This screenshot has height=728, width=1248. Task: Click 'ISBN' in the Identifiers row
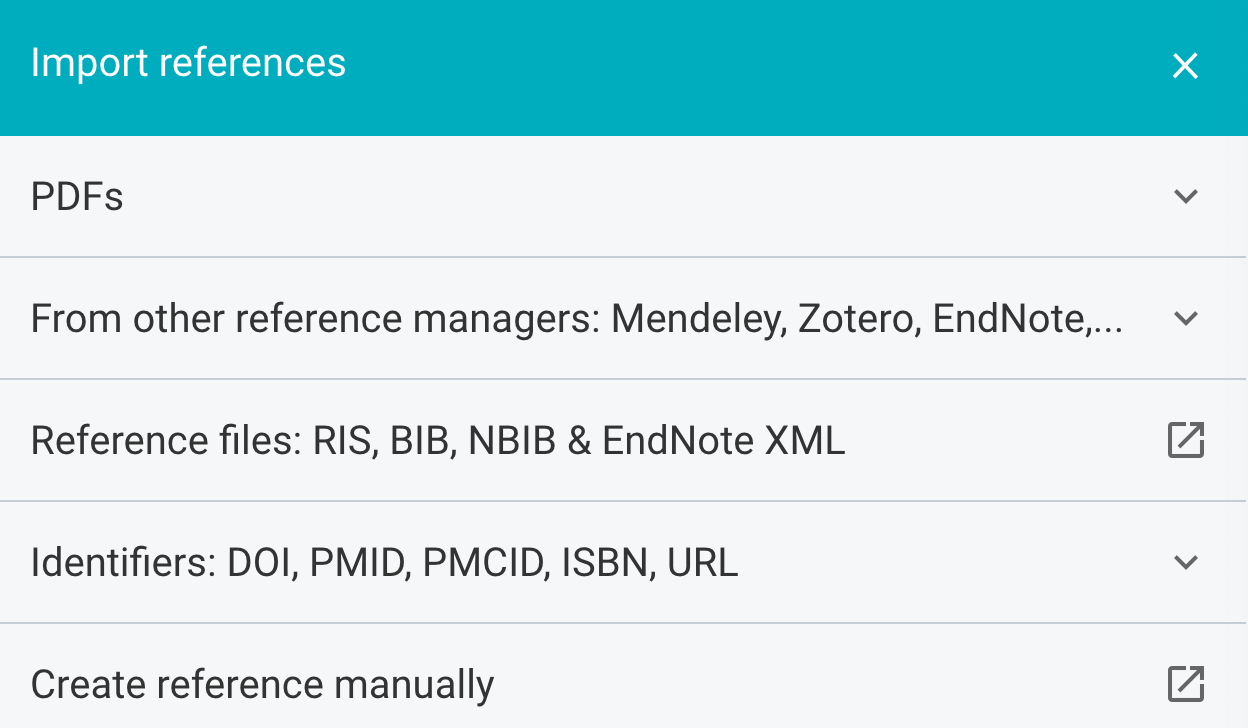click(x=604, y=563)
